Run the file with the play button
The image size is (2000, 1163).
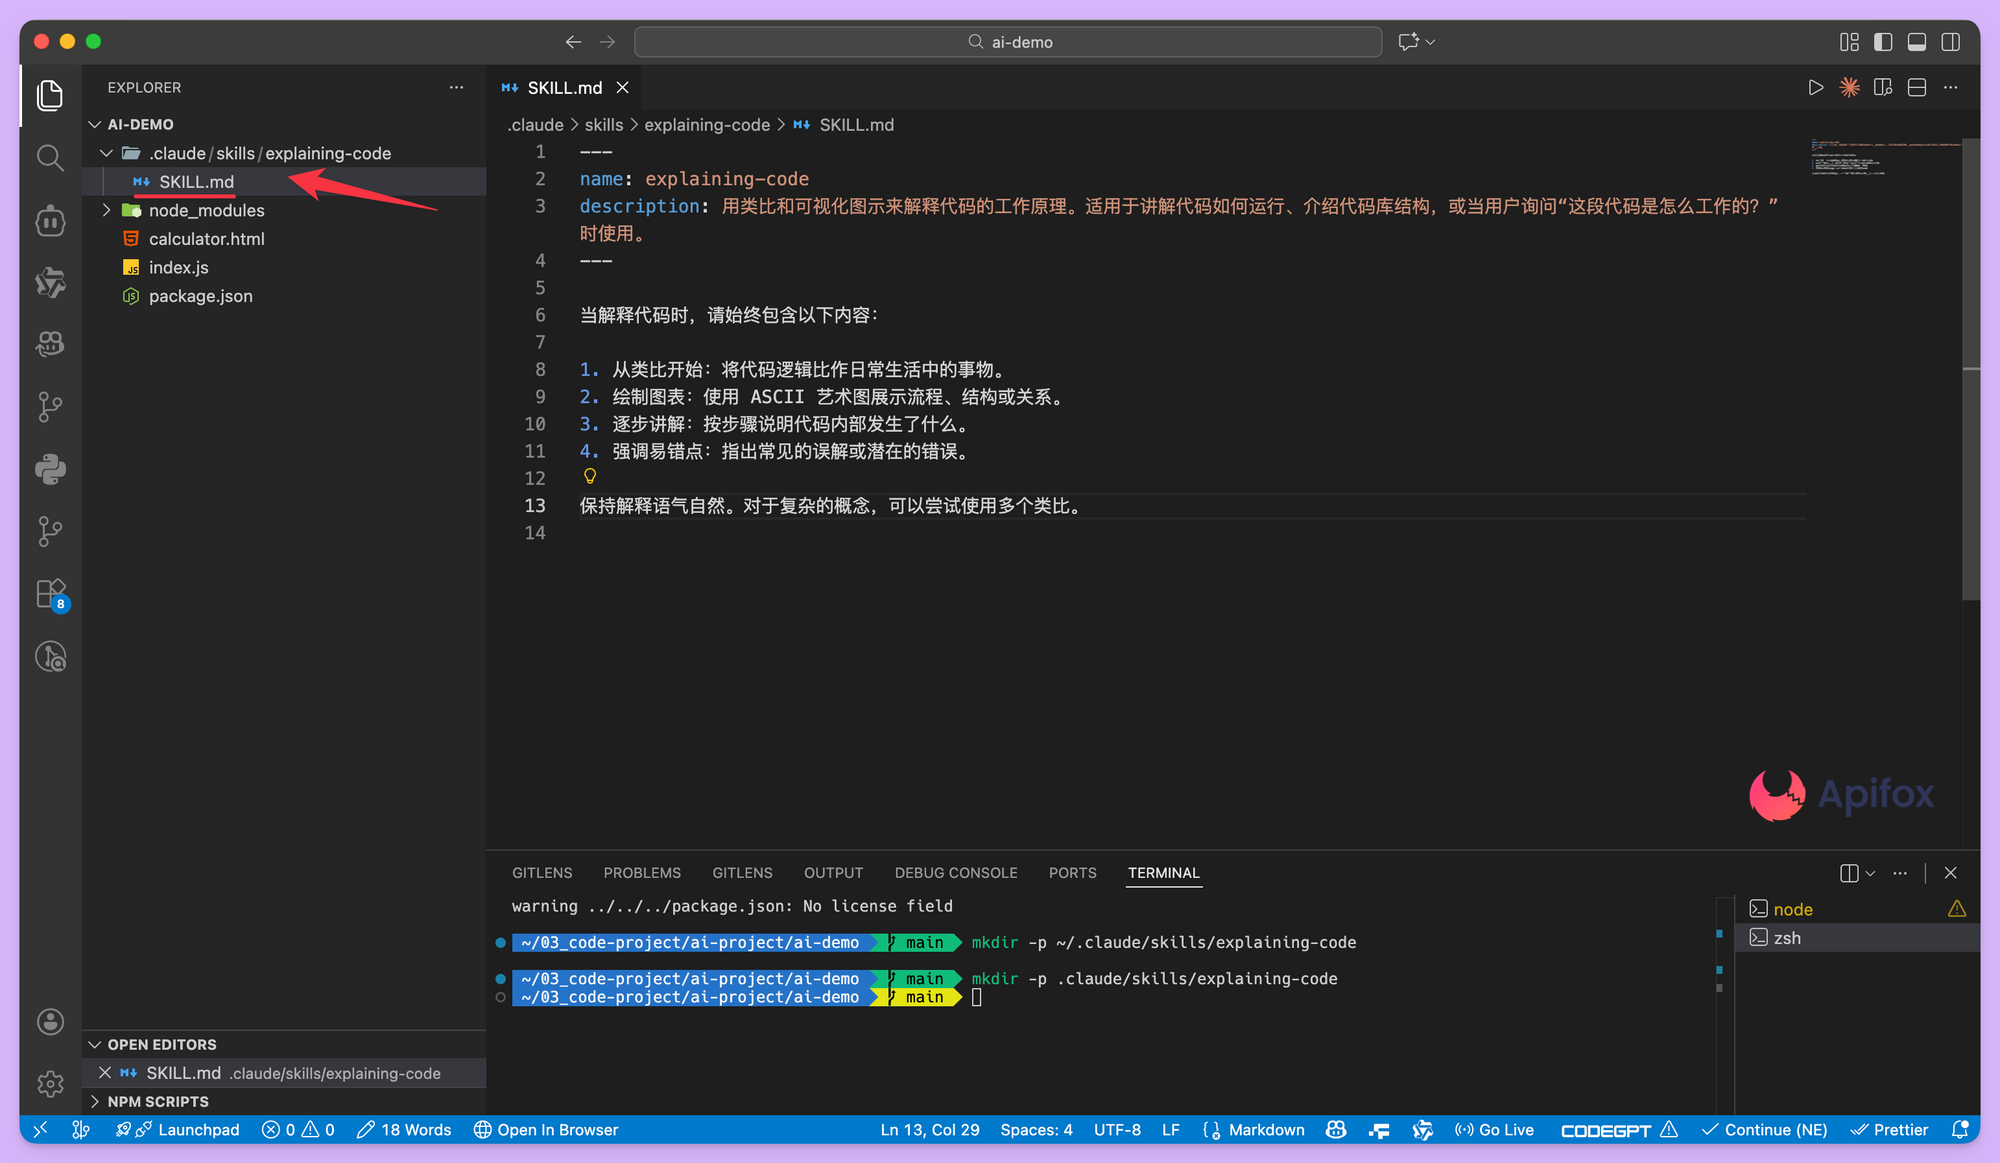click(x=1817, y=87)
